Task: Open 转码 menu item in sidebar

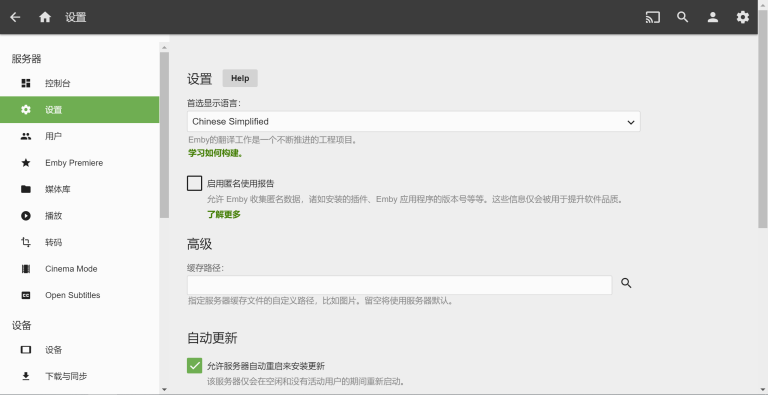Action: [x=79, y=242]
